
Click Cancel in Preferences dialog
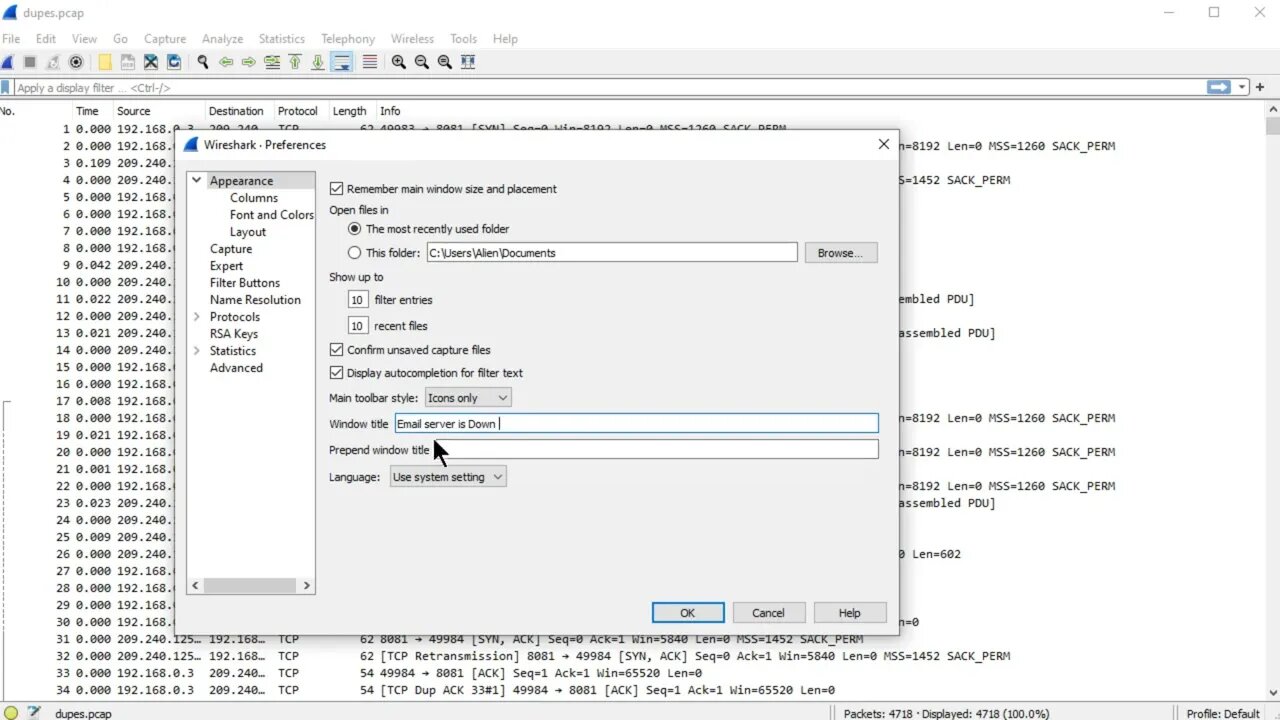(768, 613)
